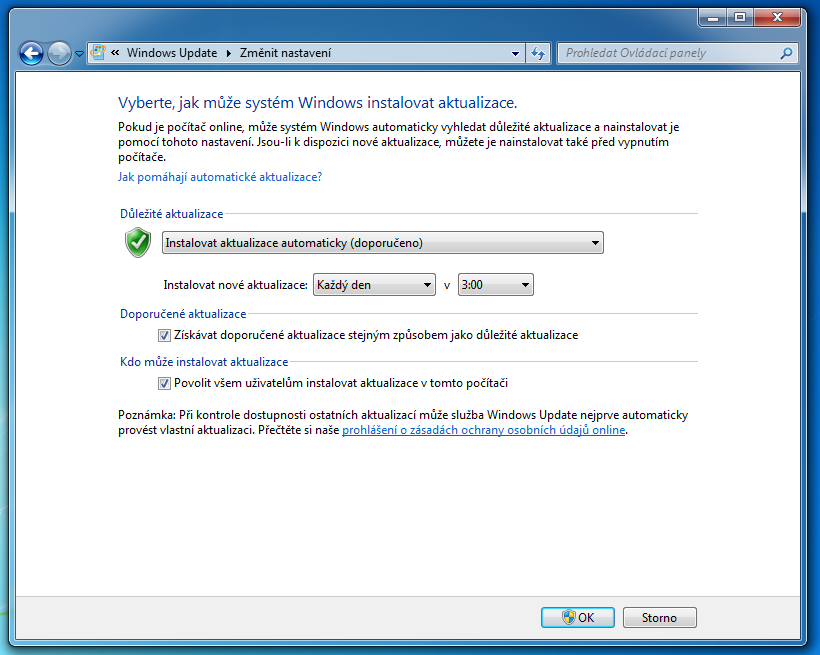Click the page title Vyberte, jak může systém
The width and height of the screenshot is (820, 655).
[x=317, y=103]
